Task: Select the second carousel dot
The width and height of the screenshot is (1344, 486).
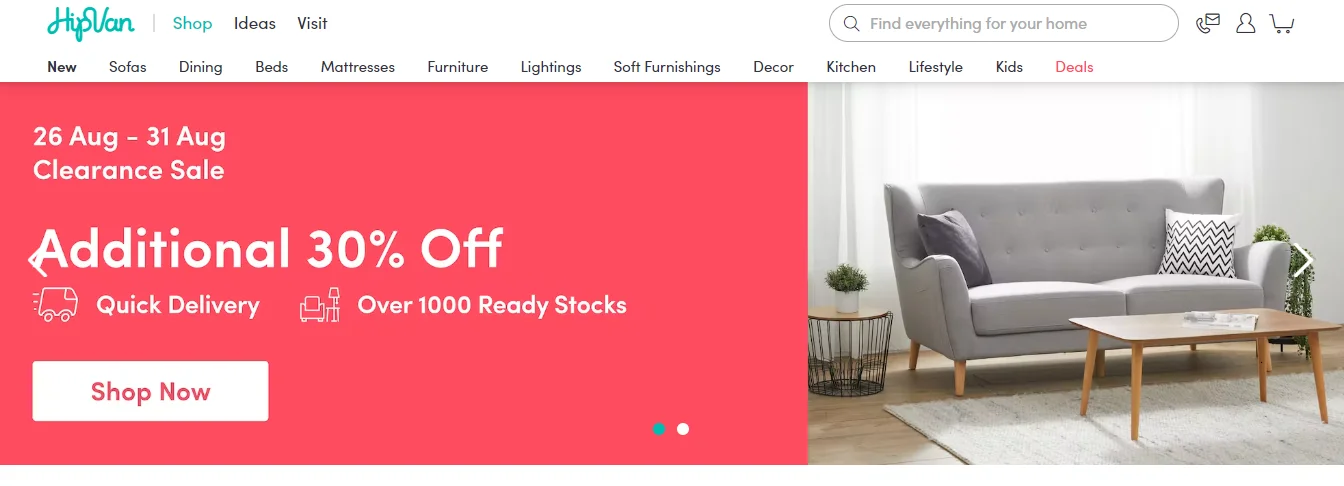Action: click(683, 429)
